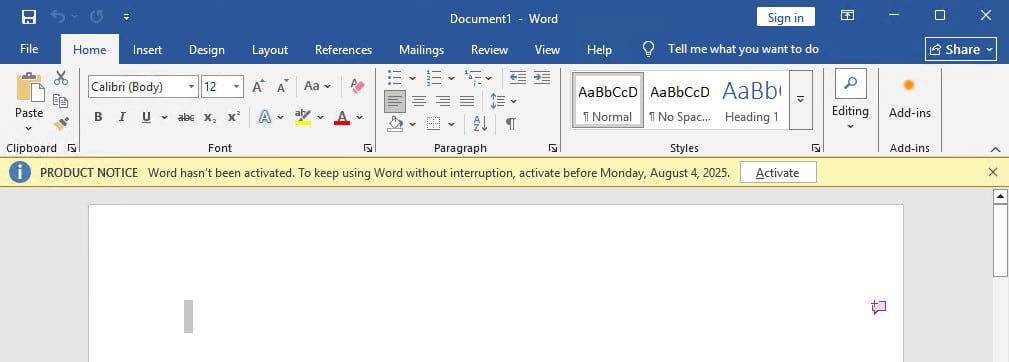Click the Multilevel List icon
Image resolution: width=1009 pixels, height=362 pixels.
(x=472, y=78)
